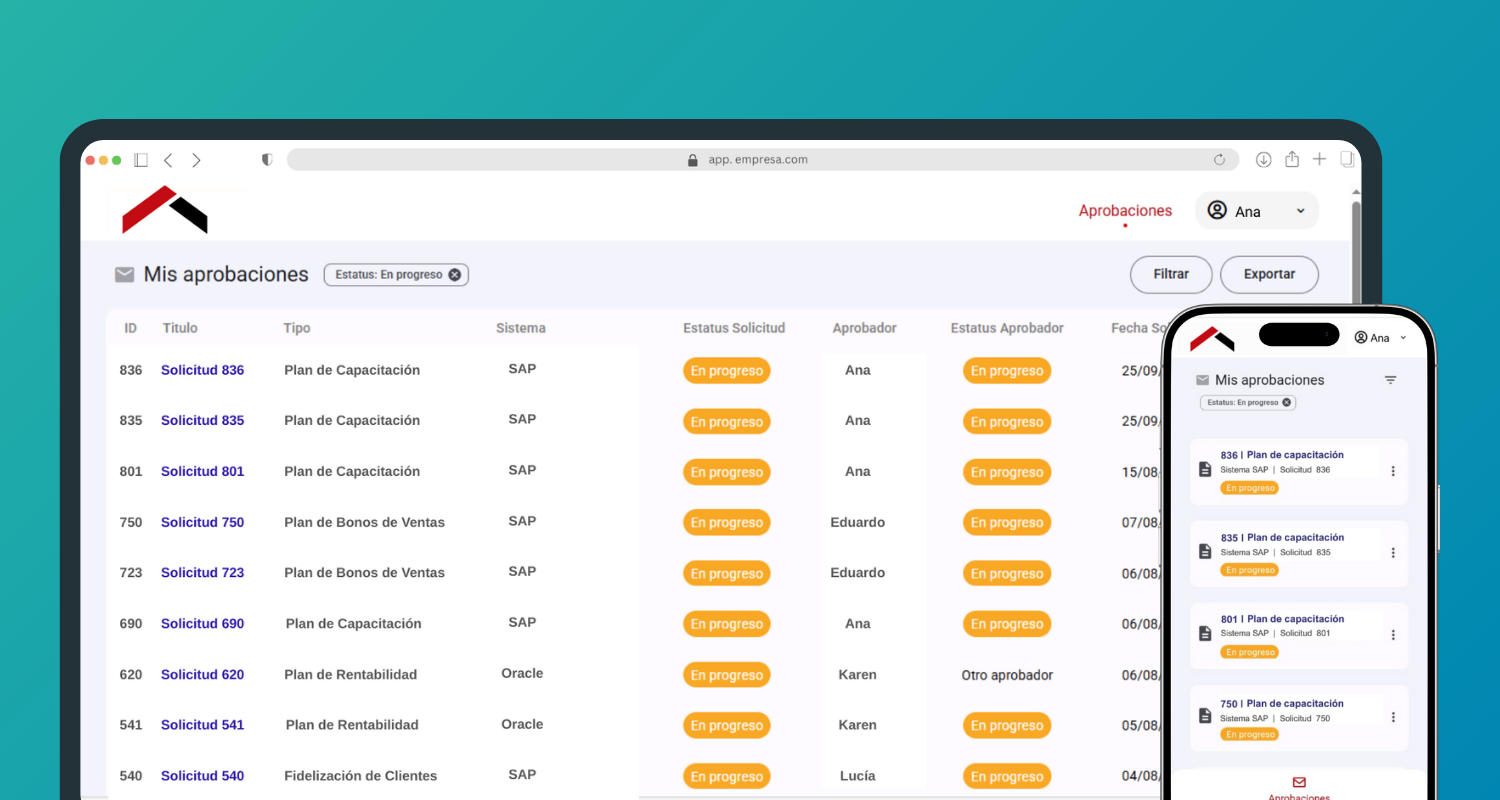Remove the desktop 'Estatus: En progreso' filter chip
This screenshot has width=1500, height=800.
coord(455,275)
